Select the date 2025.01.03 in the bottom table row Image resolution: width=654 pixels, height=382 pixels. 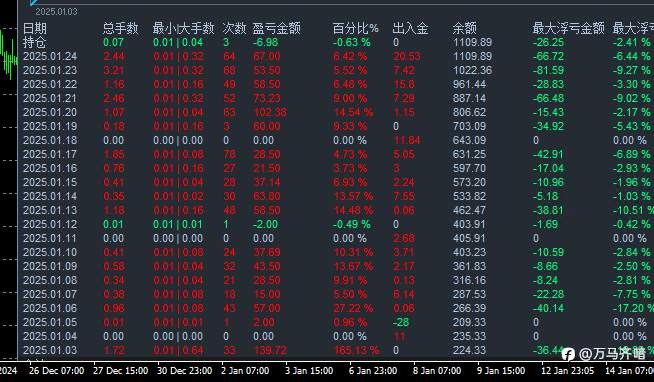tap(50, 350)
